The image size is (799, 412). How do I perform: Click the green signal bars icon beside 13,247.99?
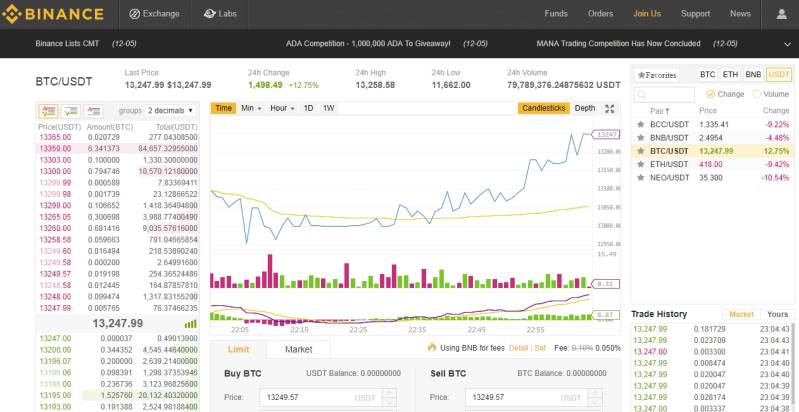[191, 324]
